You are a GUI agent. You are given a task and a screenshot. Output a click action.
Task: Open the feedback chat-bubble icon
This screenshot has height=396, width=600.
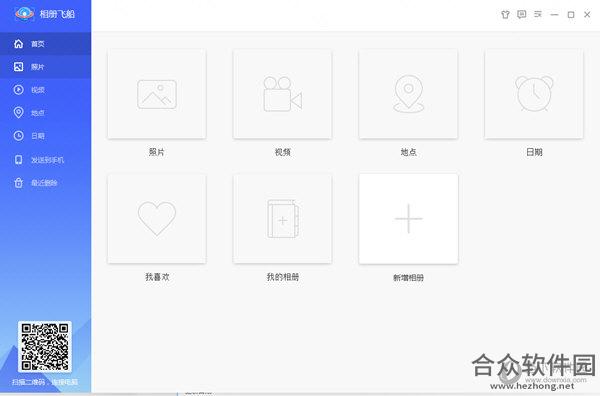tap(522, 15)
